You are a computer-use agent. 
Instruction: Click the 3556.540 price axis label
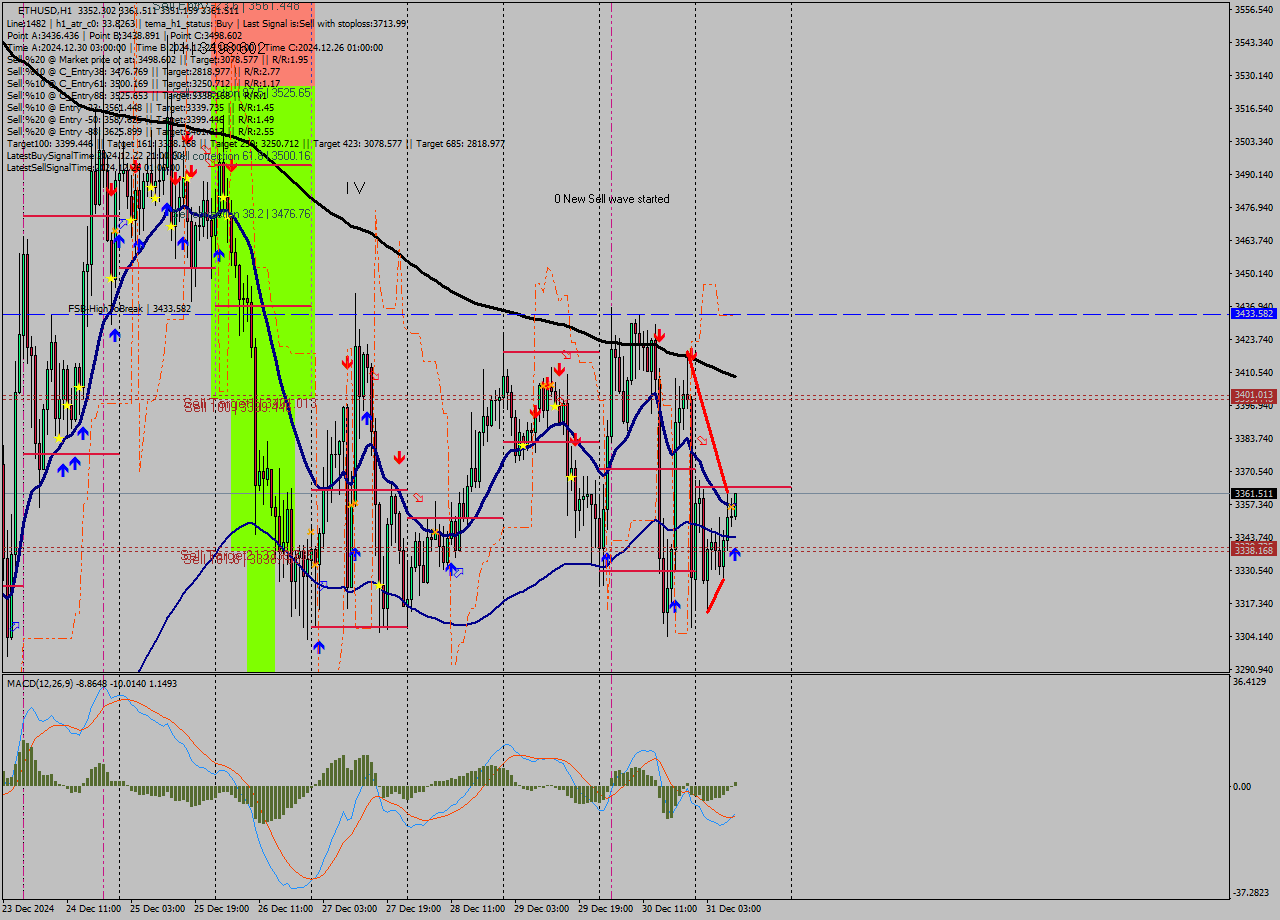[1254, 10]
